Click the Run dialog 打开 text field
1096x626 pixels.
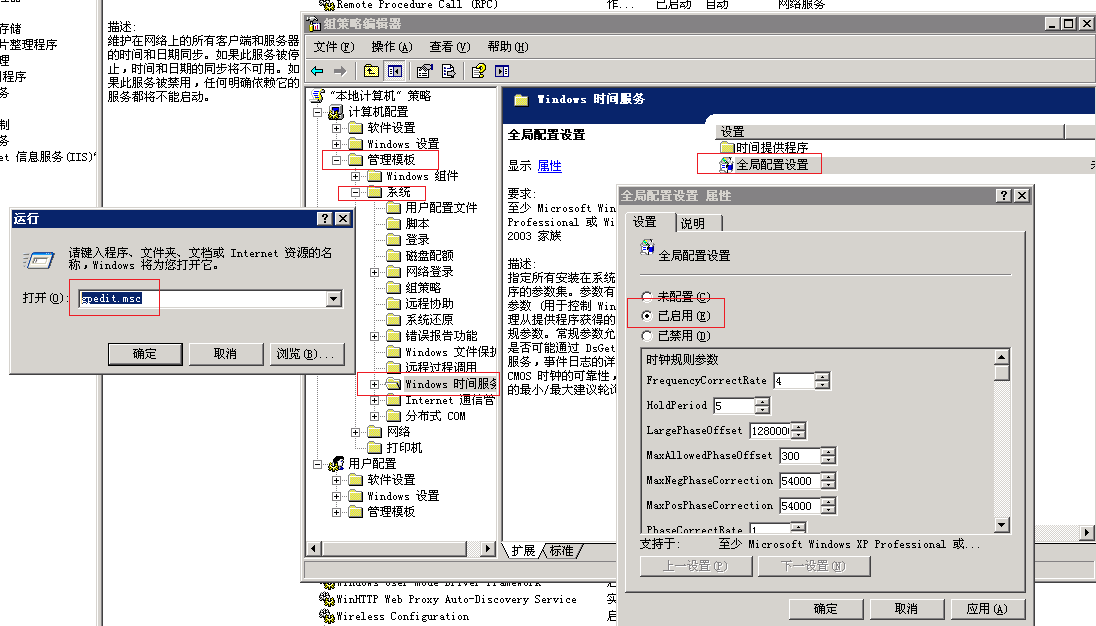coord(201,298)
